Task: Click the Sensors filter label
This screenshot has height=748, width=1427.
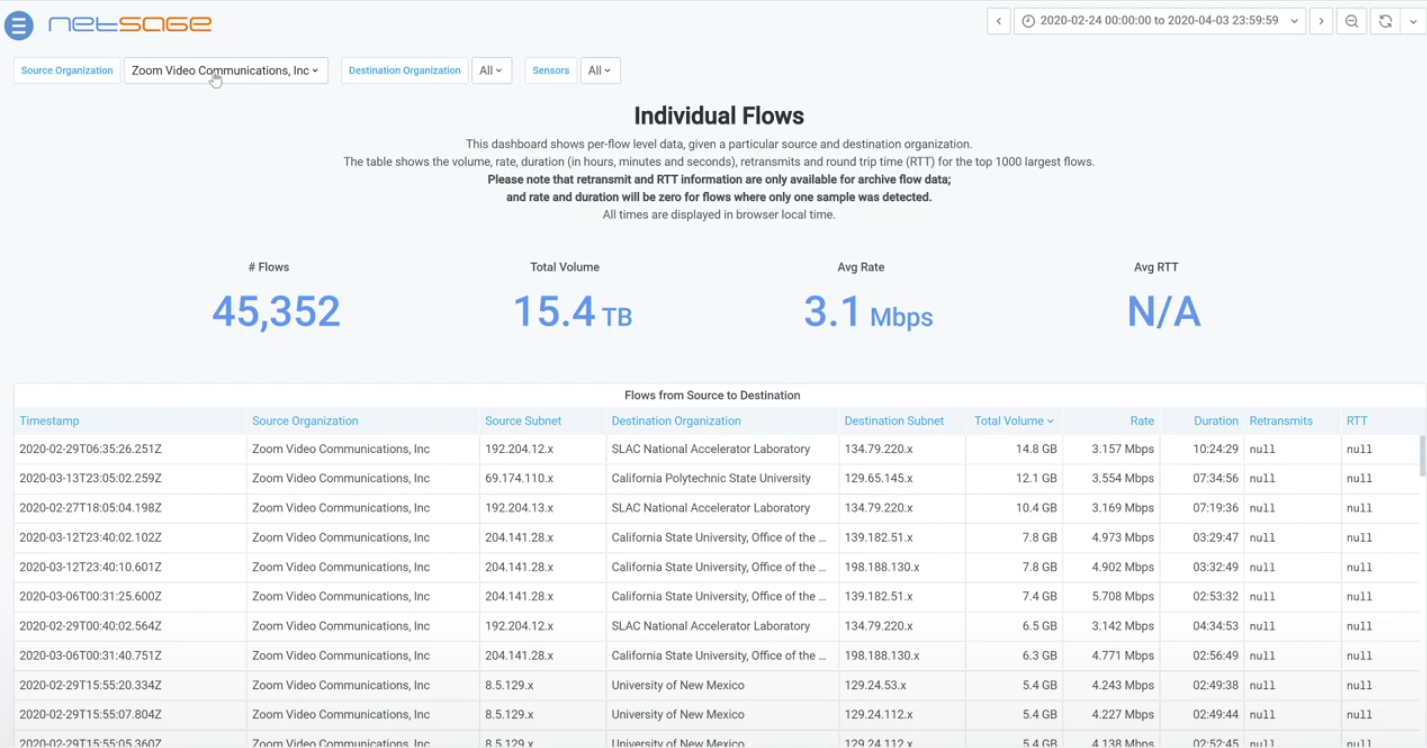Action: coord(551,70)
